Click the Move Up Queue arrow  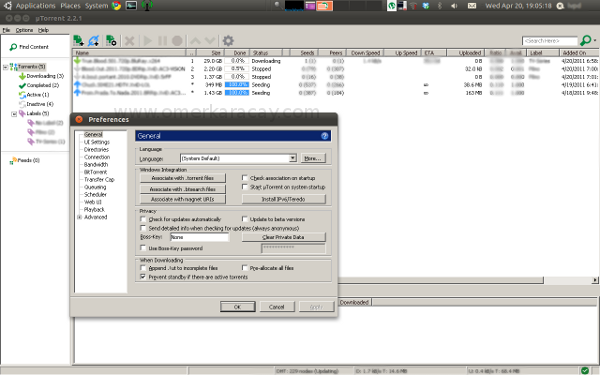(x=196, y=41)
